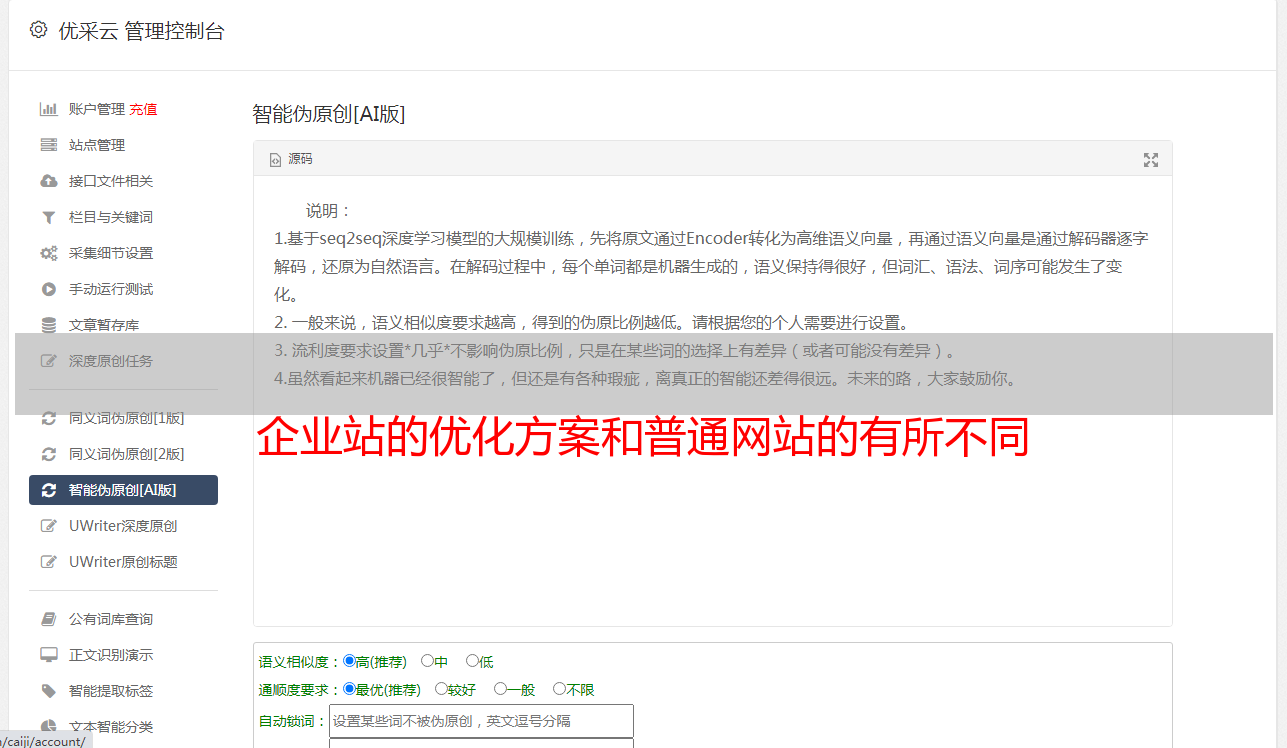Click the refresh icon for 同义词伪原创[2版]
The height and width of the screenshot is (748, 1287).
coord(48,454)
